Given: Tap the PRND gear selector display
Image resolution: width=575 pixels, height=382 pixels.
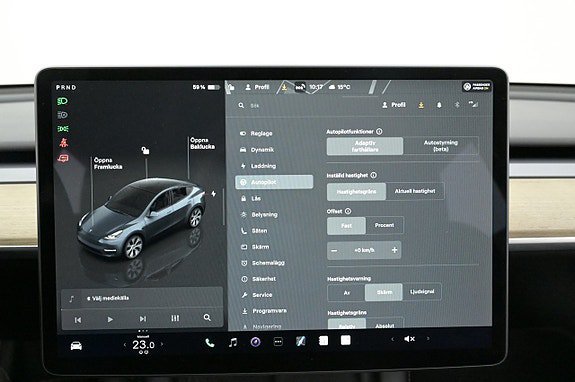Looking at the screenshot, I should (x=66, y=87).
